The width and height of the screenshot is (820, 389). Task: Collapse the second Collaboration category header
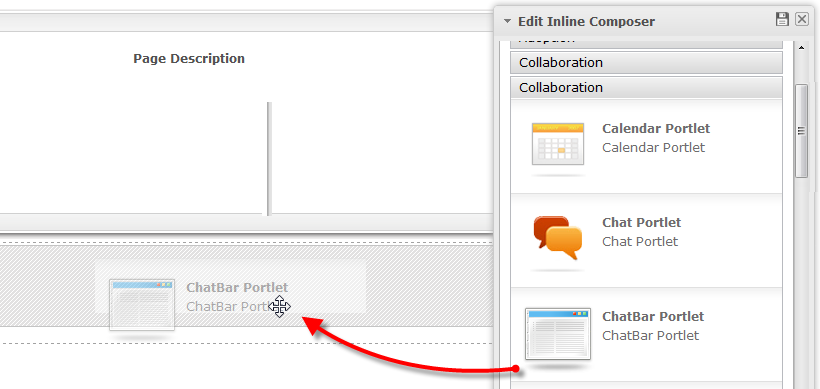[x=646, y=87]
